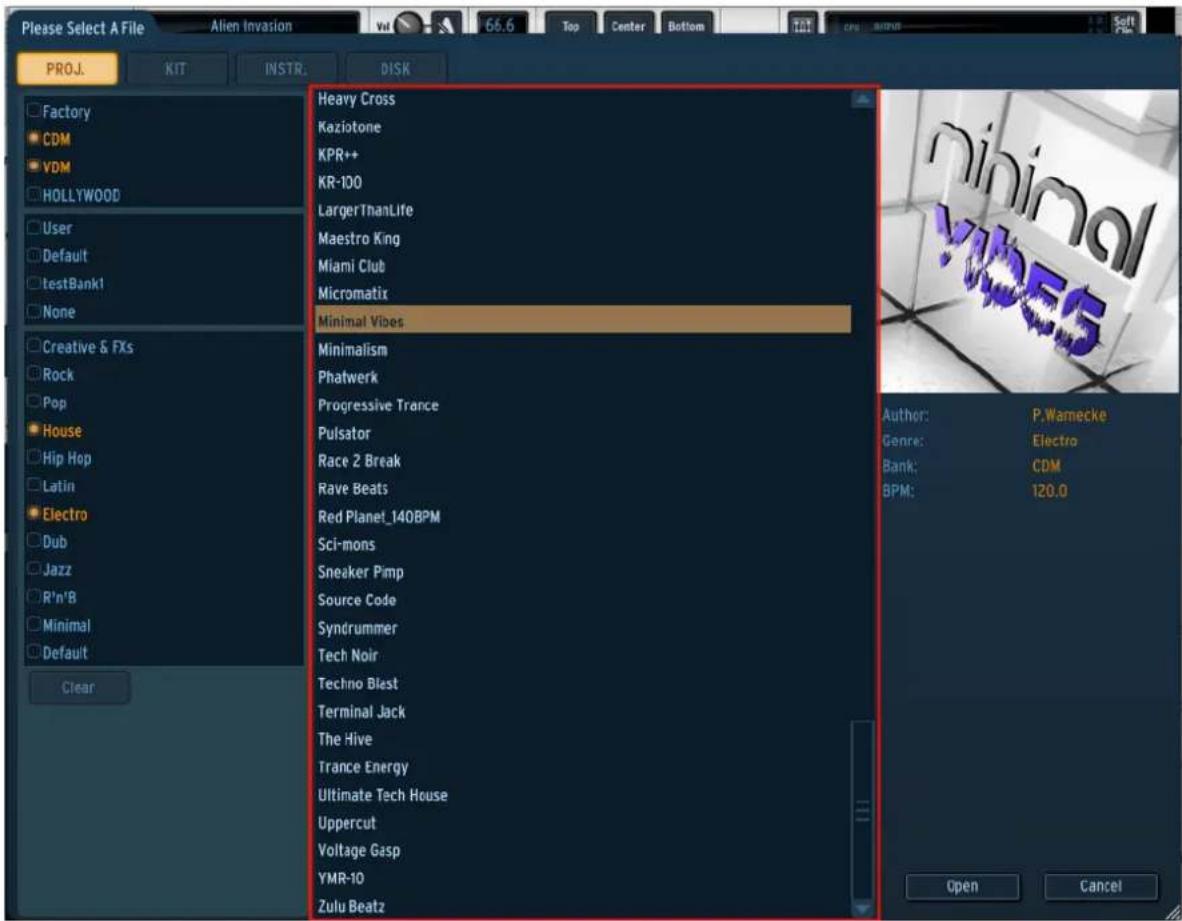The height and width of the screenshot is (921, 1182).
Task: Toggle the Soft Clip button
Action: pos(1123,24)
